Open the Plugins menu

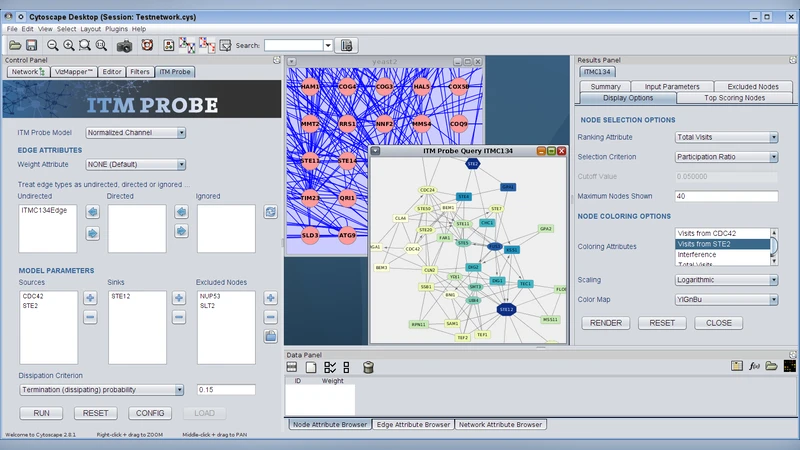[x=117, y=29]
